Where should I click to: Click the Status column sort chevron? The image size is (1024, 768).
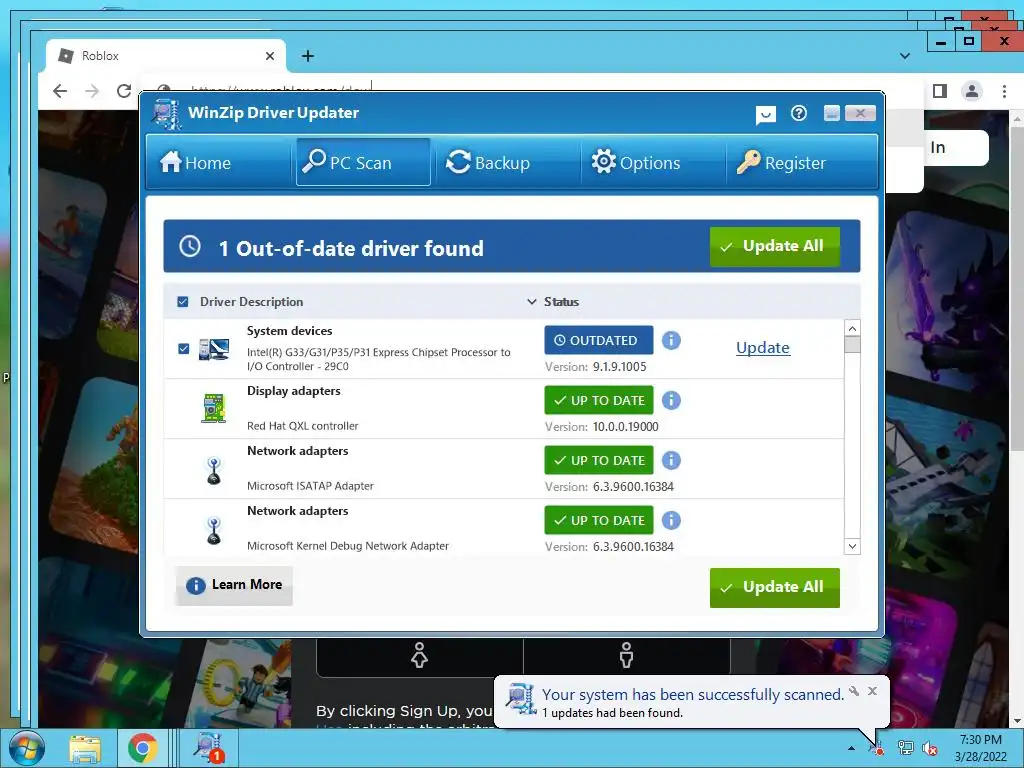click(532, 302)
